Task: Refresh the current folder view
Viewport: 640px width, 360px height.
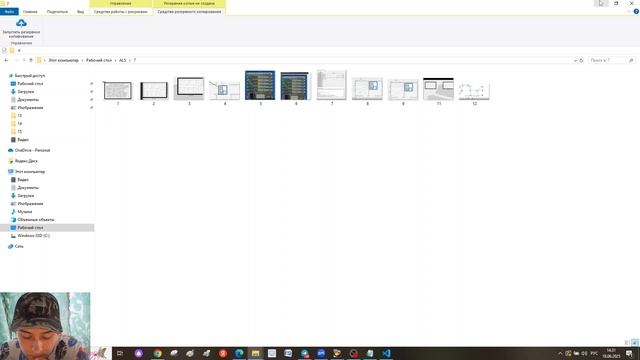Action: point(581,60)
